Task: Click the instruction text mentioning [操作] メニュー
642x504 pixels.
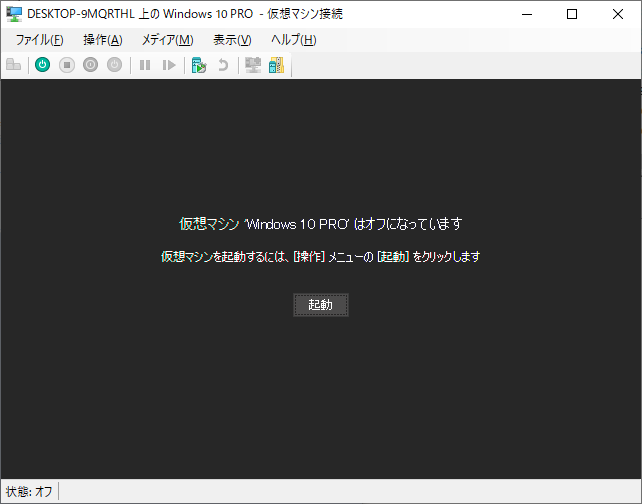Action: pos(321,257)
